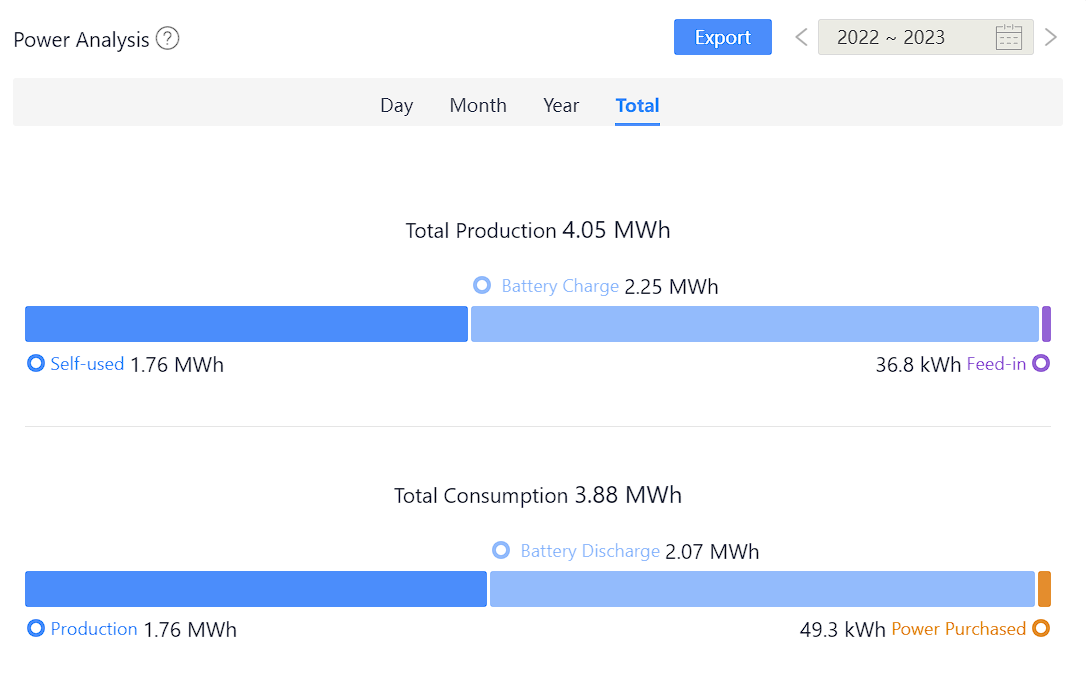Click the 2.07 MWh value

(712, 552)
